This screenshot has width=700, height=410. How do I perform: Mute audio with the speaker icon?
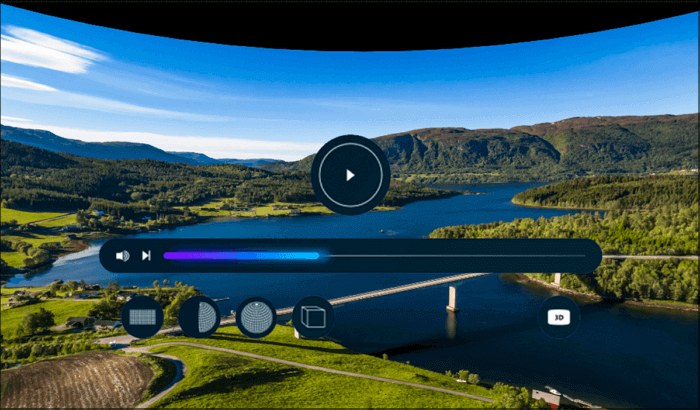(x=123, y=255)
